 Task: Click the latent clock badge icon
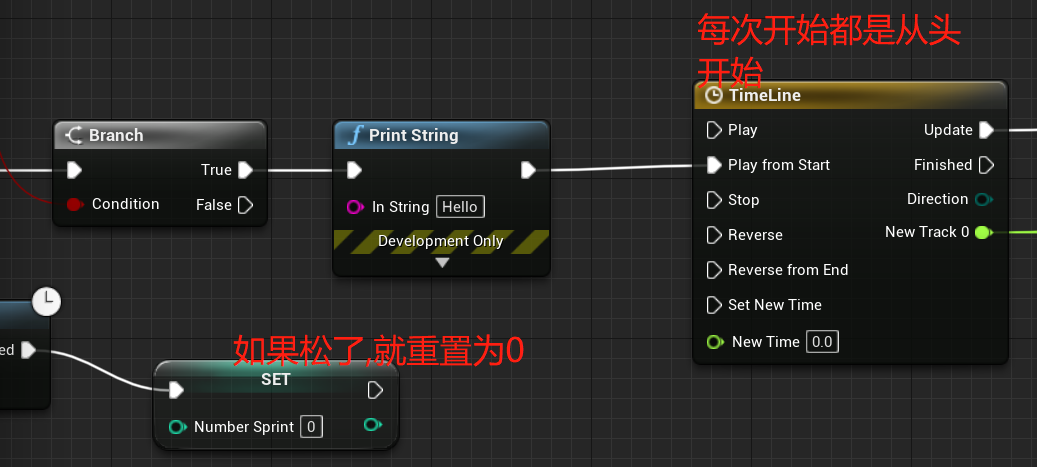pyautogui.click(x=46, y=302)
